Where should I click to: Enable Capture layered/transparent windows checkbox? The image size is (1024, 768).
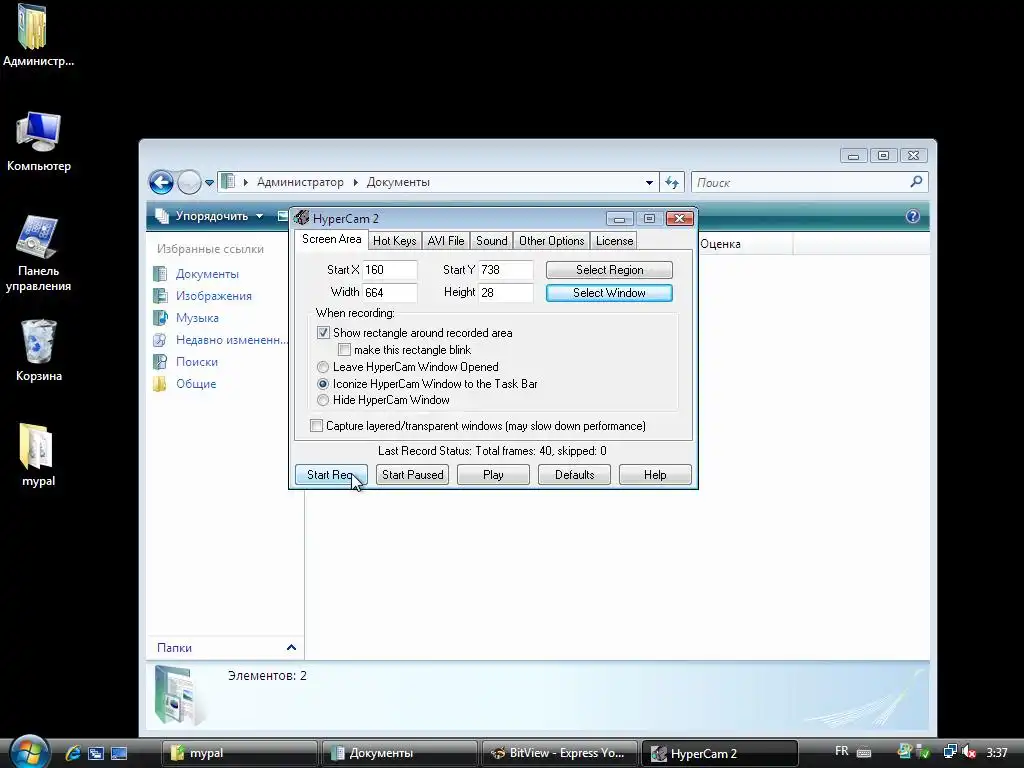point(317,426)
